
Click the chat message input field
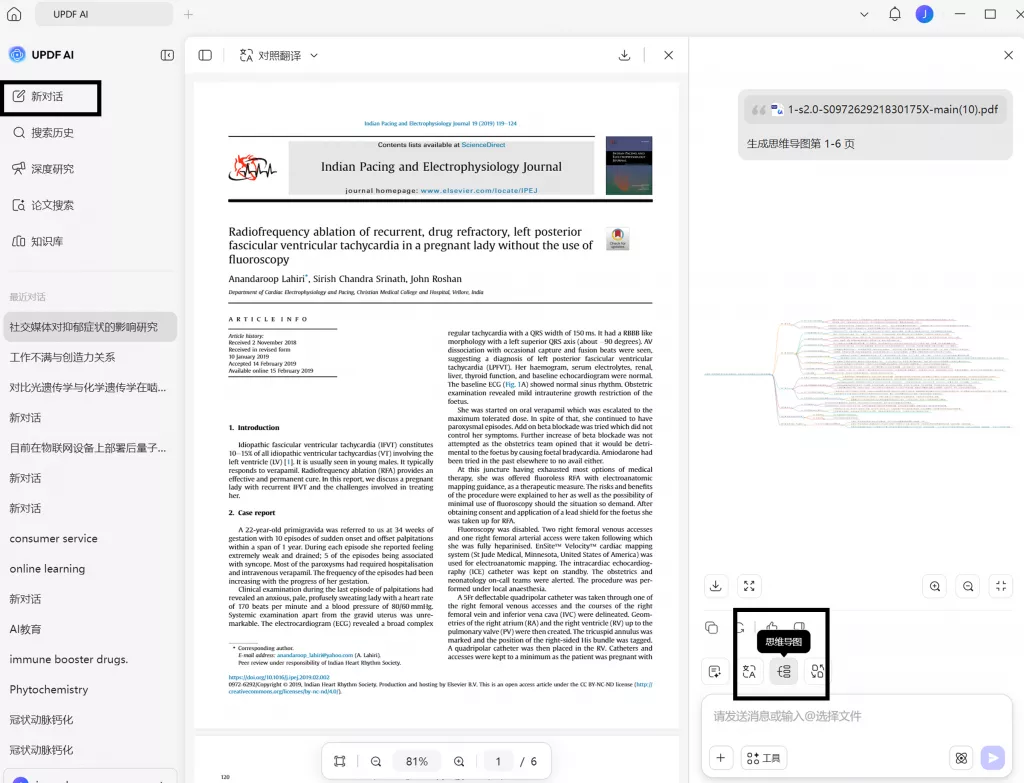856,716
